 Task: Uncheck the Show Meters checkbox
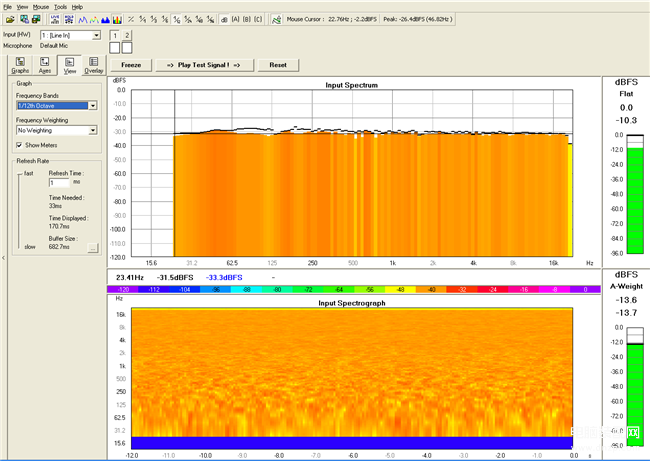19,145
